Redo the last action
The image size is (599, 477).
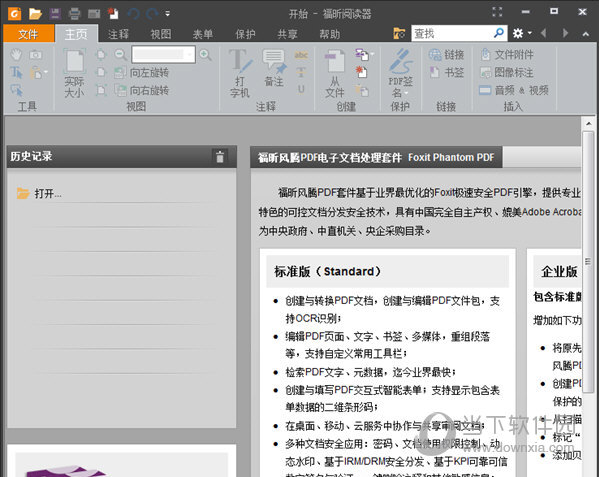point(152,14)
